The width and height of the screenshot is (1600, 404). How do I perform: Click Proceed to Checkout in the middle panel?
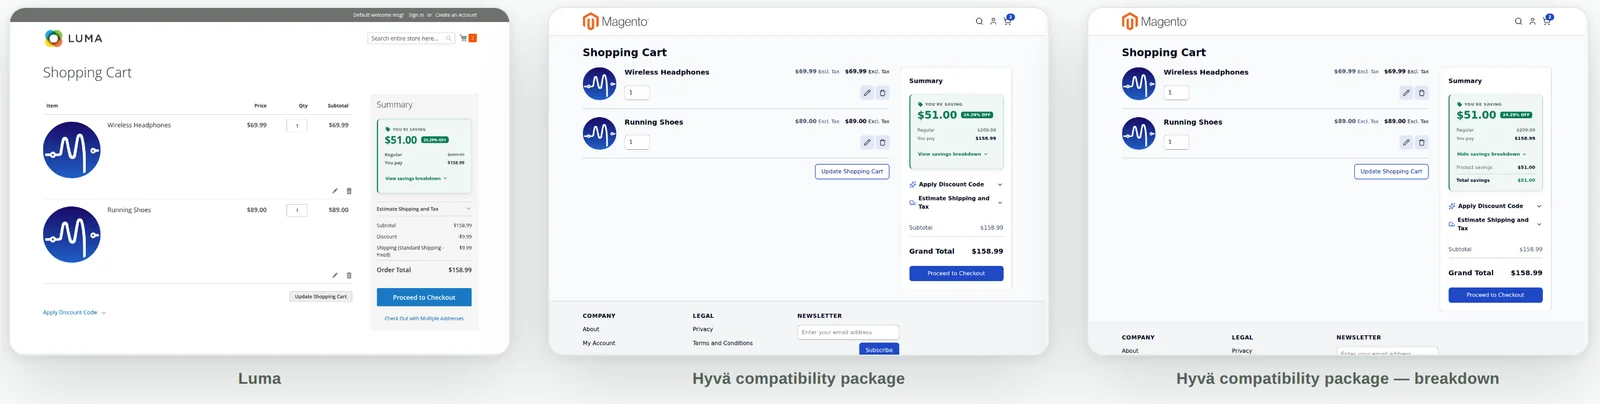(x=956, y=273)
